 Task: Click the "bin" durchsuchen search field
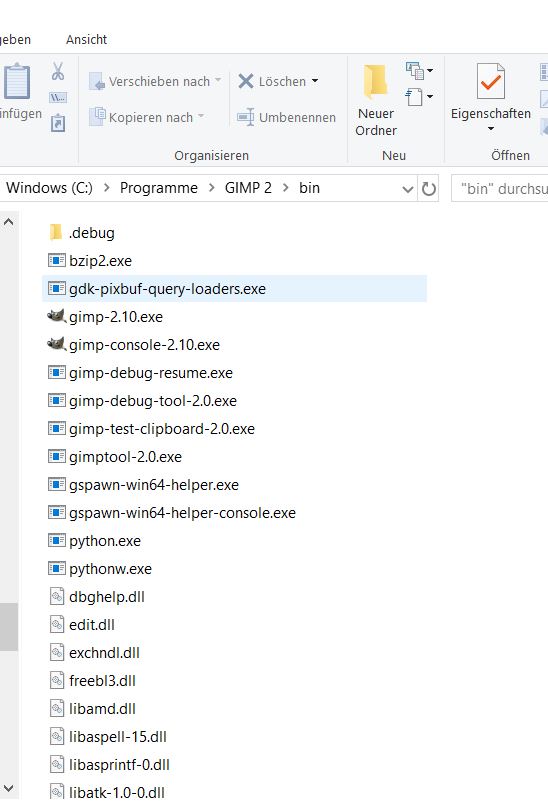click(500, 189)
